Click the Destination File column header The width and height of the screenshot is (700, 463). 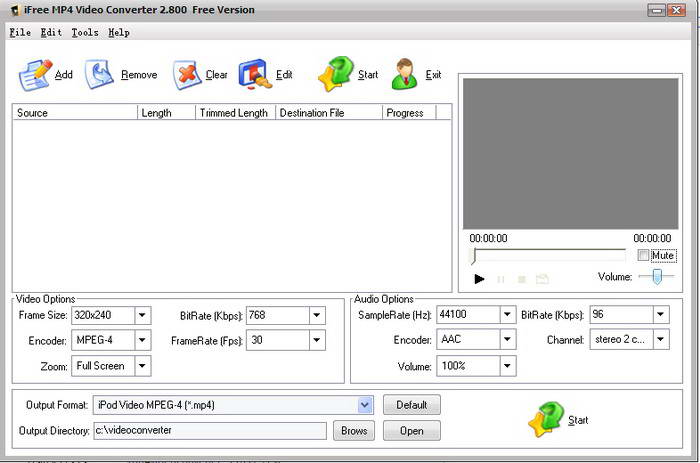point(329,113)
